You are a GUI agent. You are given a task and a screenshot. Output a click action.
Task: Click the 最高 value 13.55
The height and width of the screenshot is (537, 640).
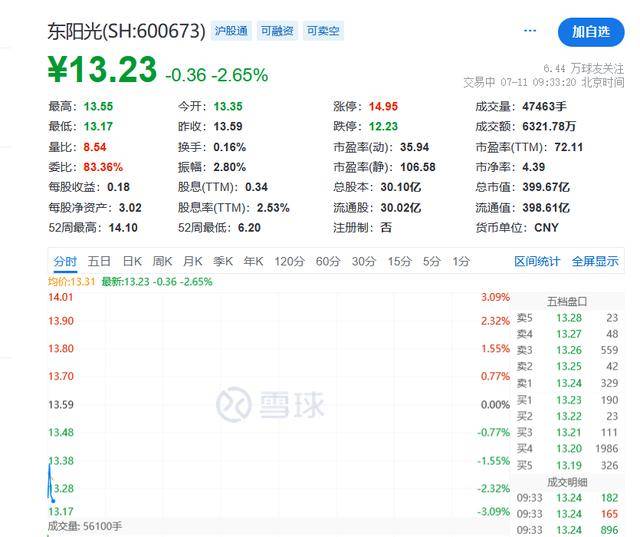[x=98, y=107]
